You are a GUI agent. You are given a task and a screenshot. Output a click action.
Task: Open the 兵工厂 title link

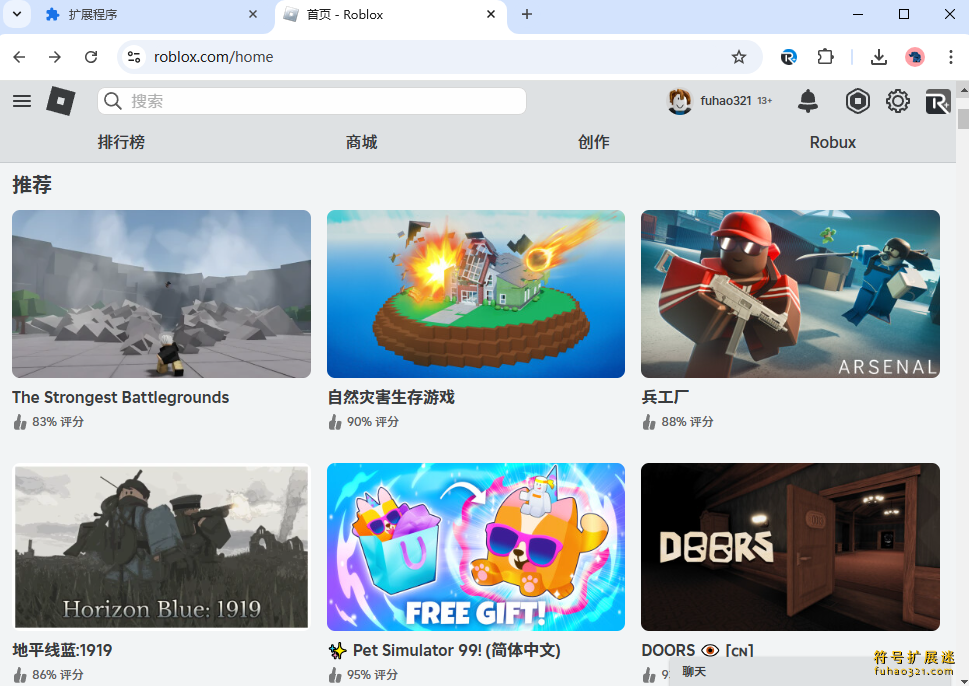coord(665,397)
